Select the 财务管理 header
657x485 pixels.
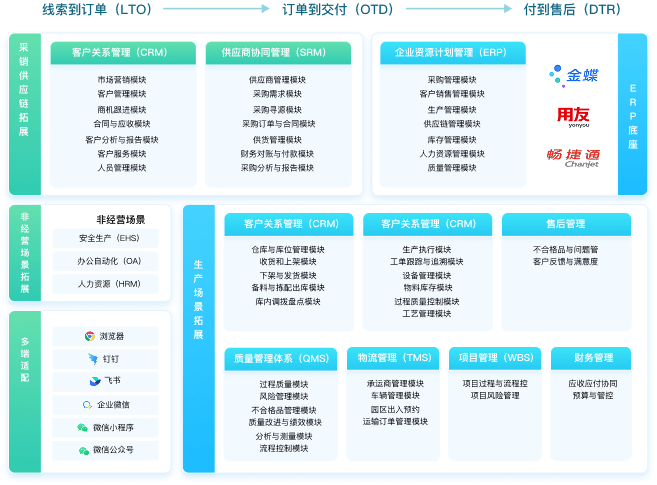(x=593, y=357)
